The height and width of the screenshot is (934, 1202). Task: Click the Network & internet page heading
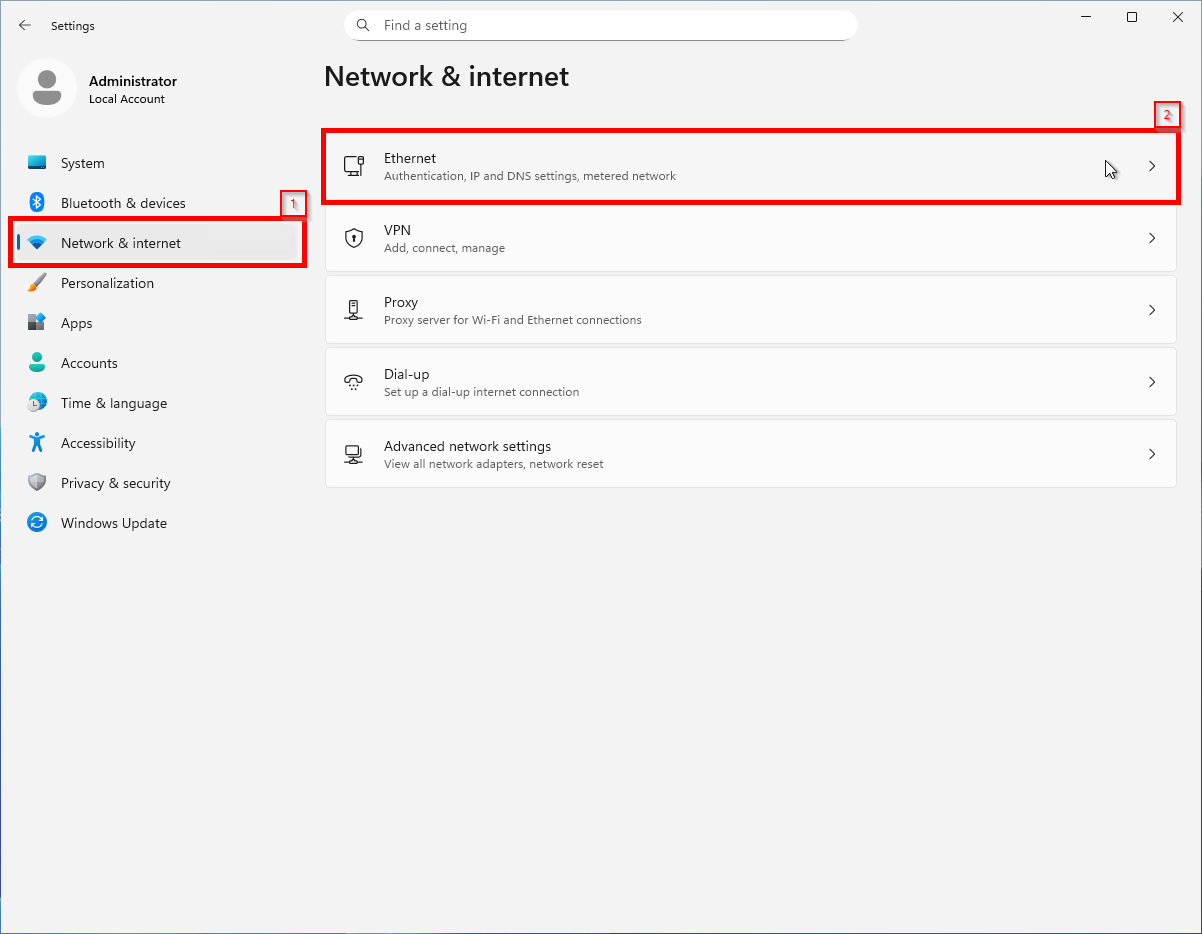pos(447,76)
